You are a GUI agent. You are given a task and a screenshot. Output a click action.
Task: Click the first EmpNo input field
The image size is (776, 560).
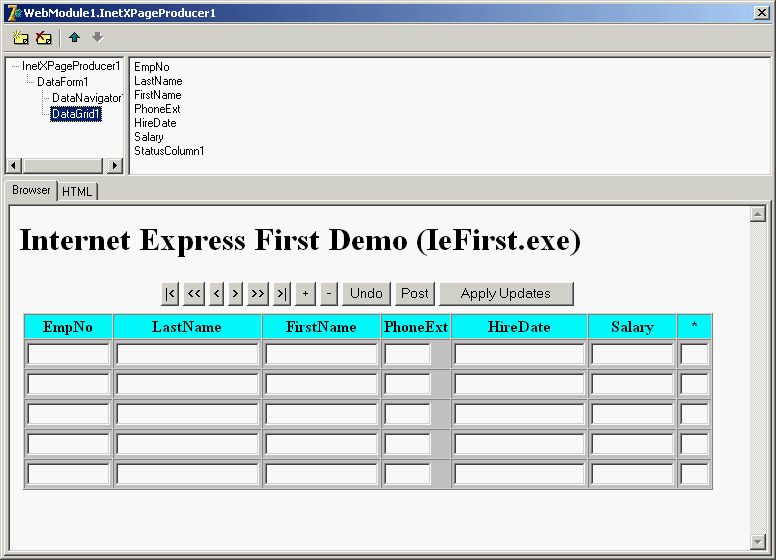tap(68, 354)
